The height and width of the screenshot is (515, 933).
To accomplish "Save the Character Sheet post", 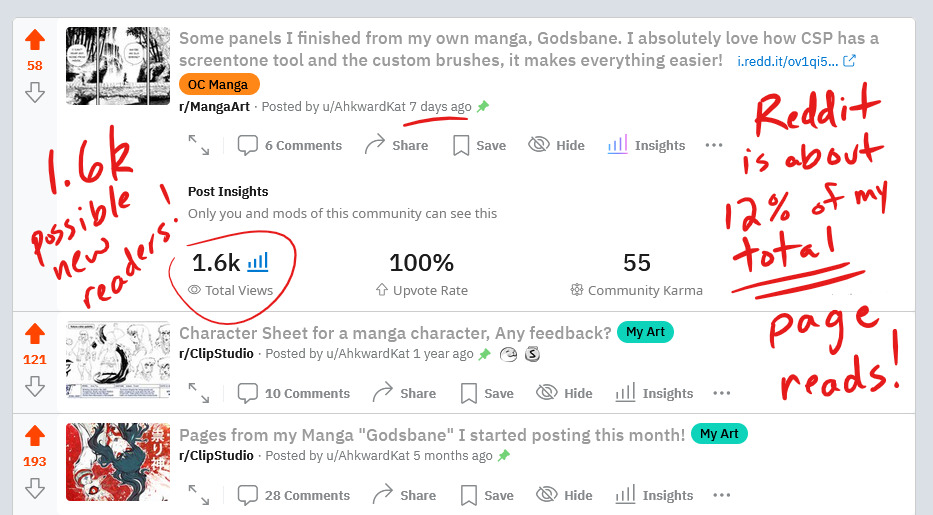I will coord(487,393).
